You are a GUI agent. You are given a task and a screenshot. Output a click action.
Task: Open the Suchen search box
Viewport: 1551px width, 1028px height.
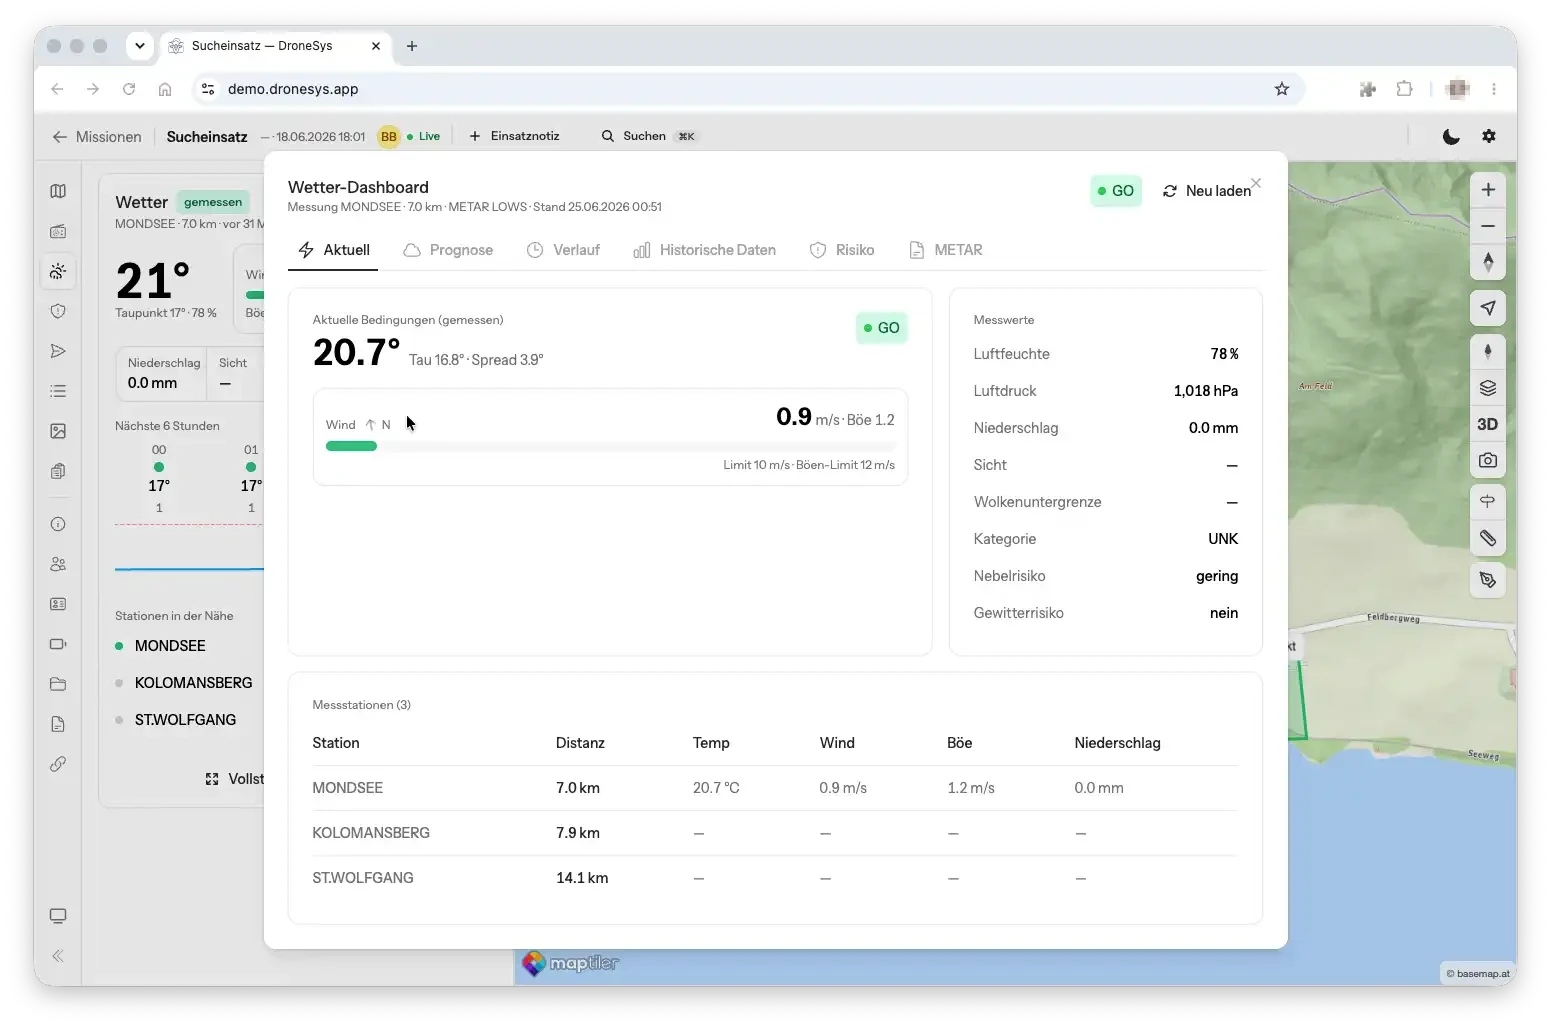click(648, 136)
